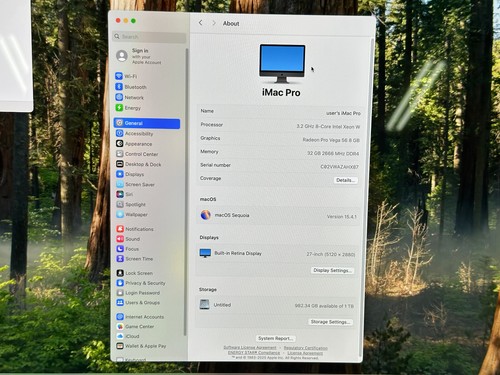Click the macOS Sequoia logo icon
The image size is (500, 375).
206,215
